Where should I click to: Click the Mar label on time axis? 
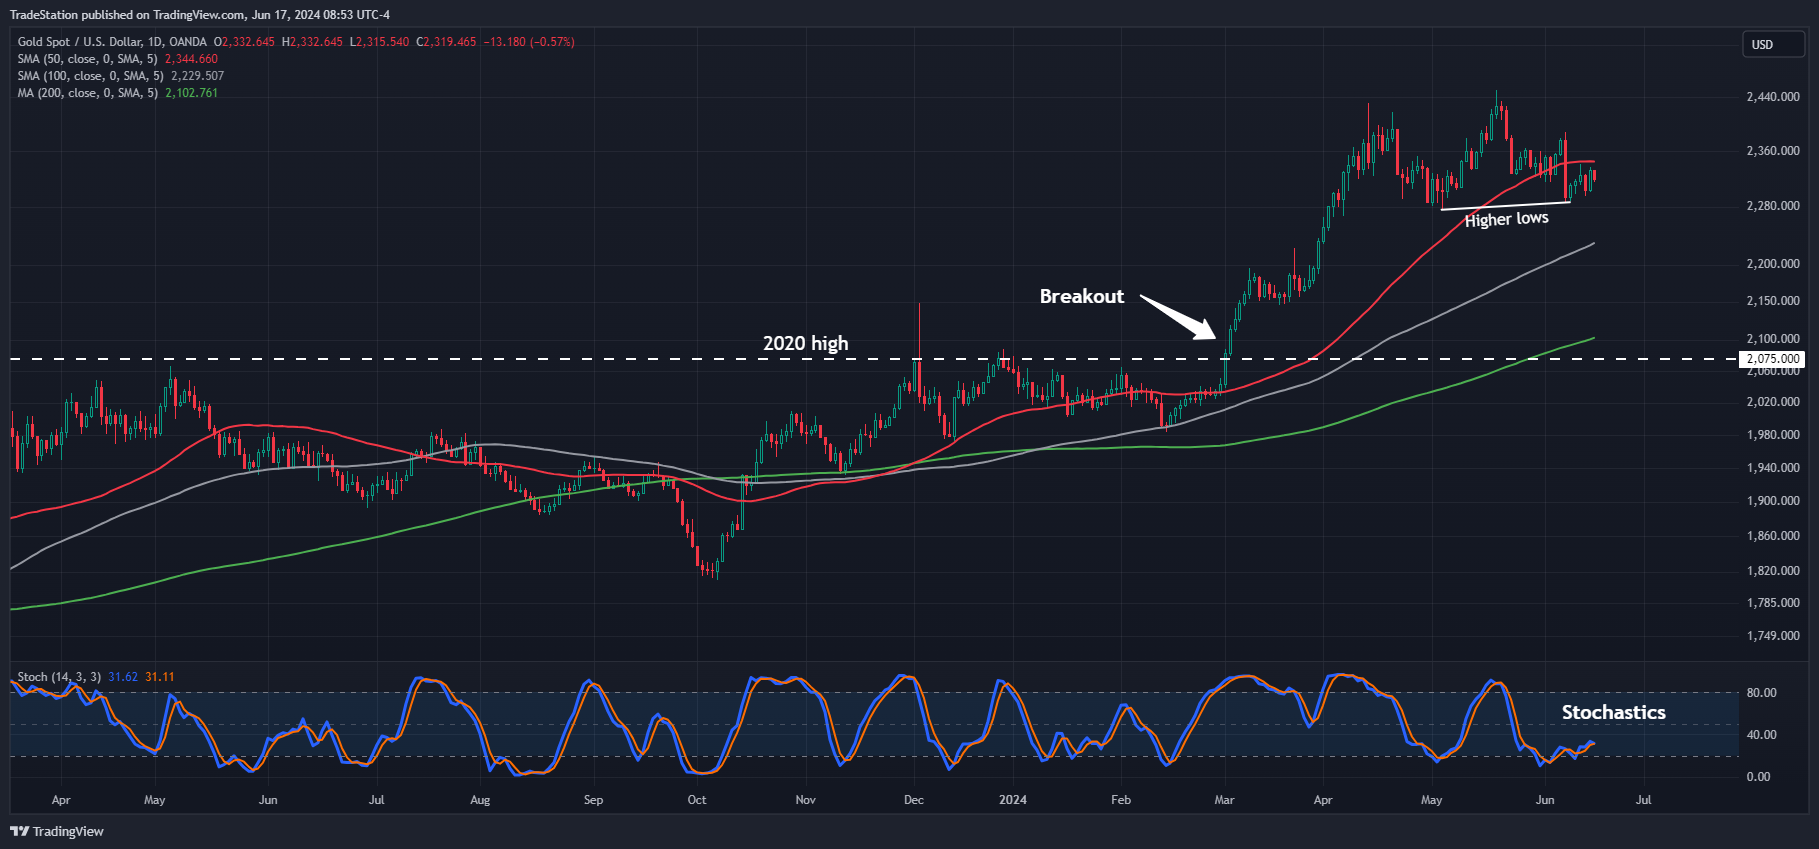[x=1224, y=800]
